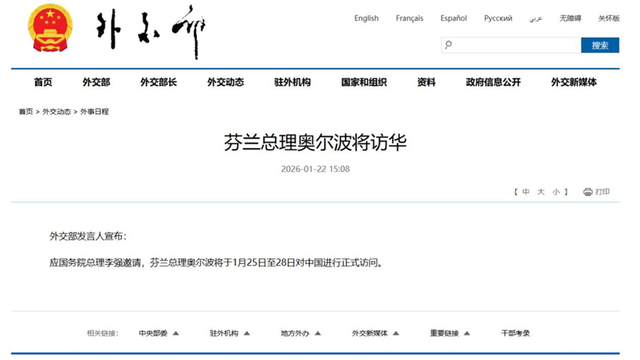Expand the 中央部委 related links dropdown
640x360 pixels.
coord(159,333)
